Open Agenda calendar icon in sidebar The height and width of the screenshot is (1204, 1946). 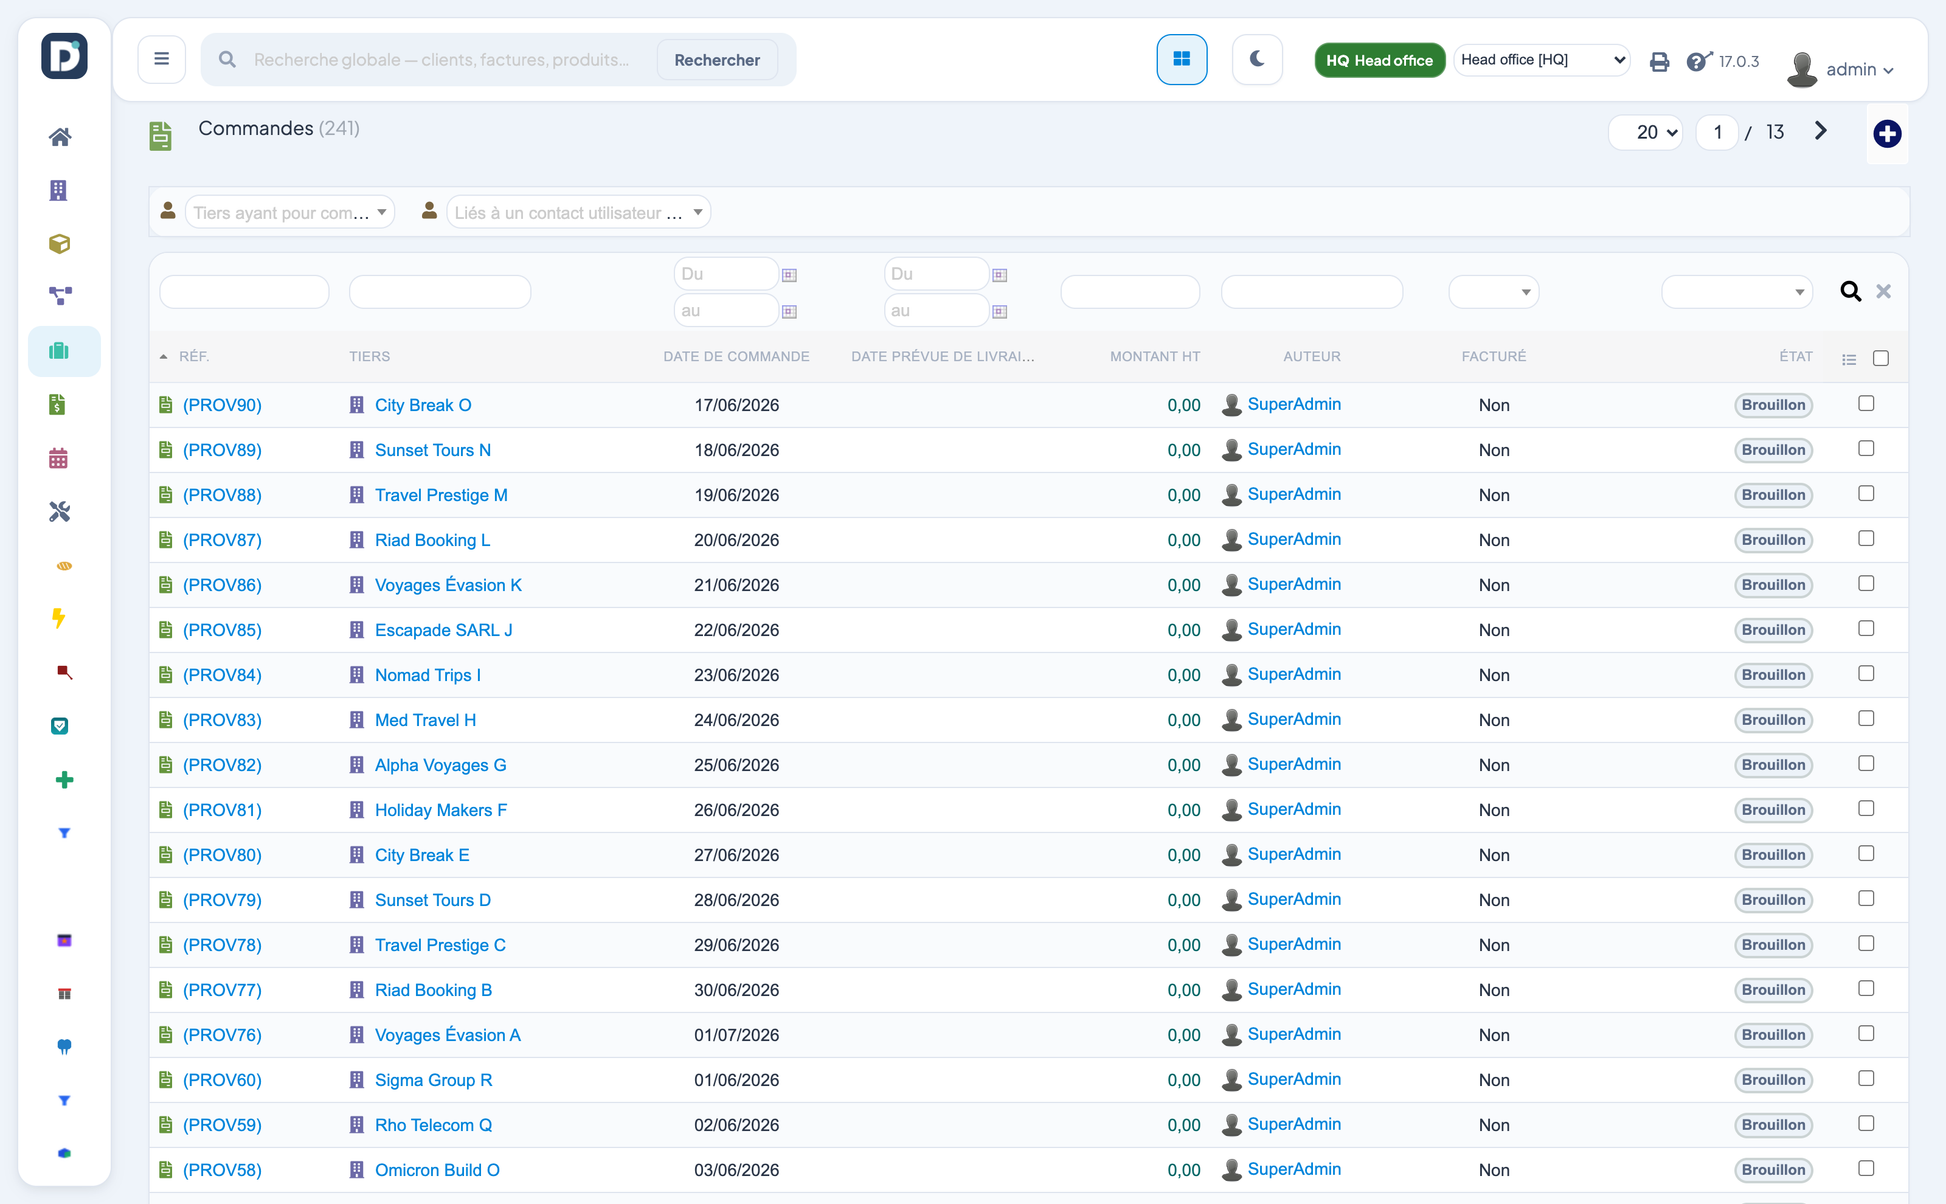point(59,458)
